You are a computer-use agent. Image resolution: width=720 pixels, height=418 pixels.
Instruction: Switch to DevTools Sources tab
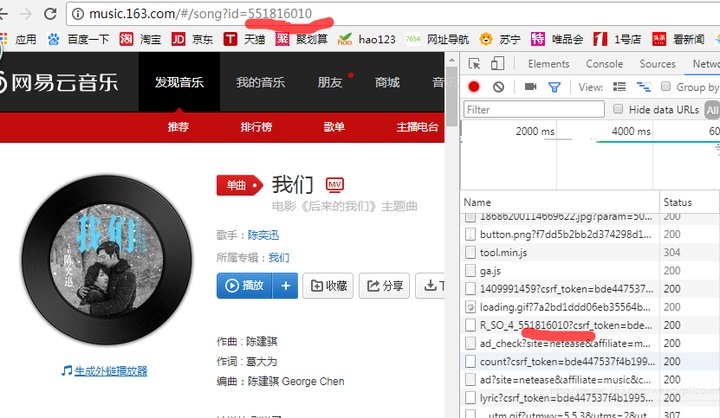coord(657,64)
